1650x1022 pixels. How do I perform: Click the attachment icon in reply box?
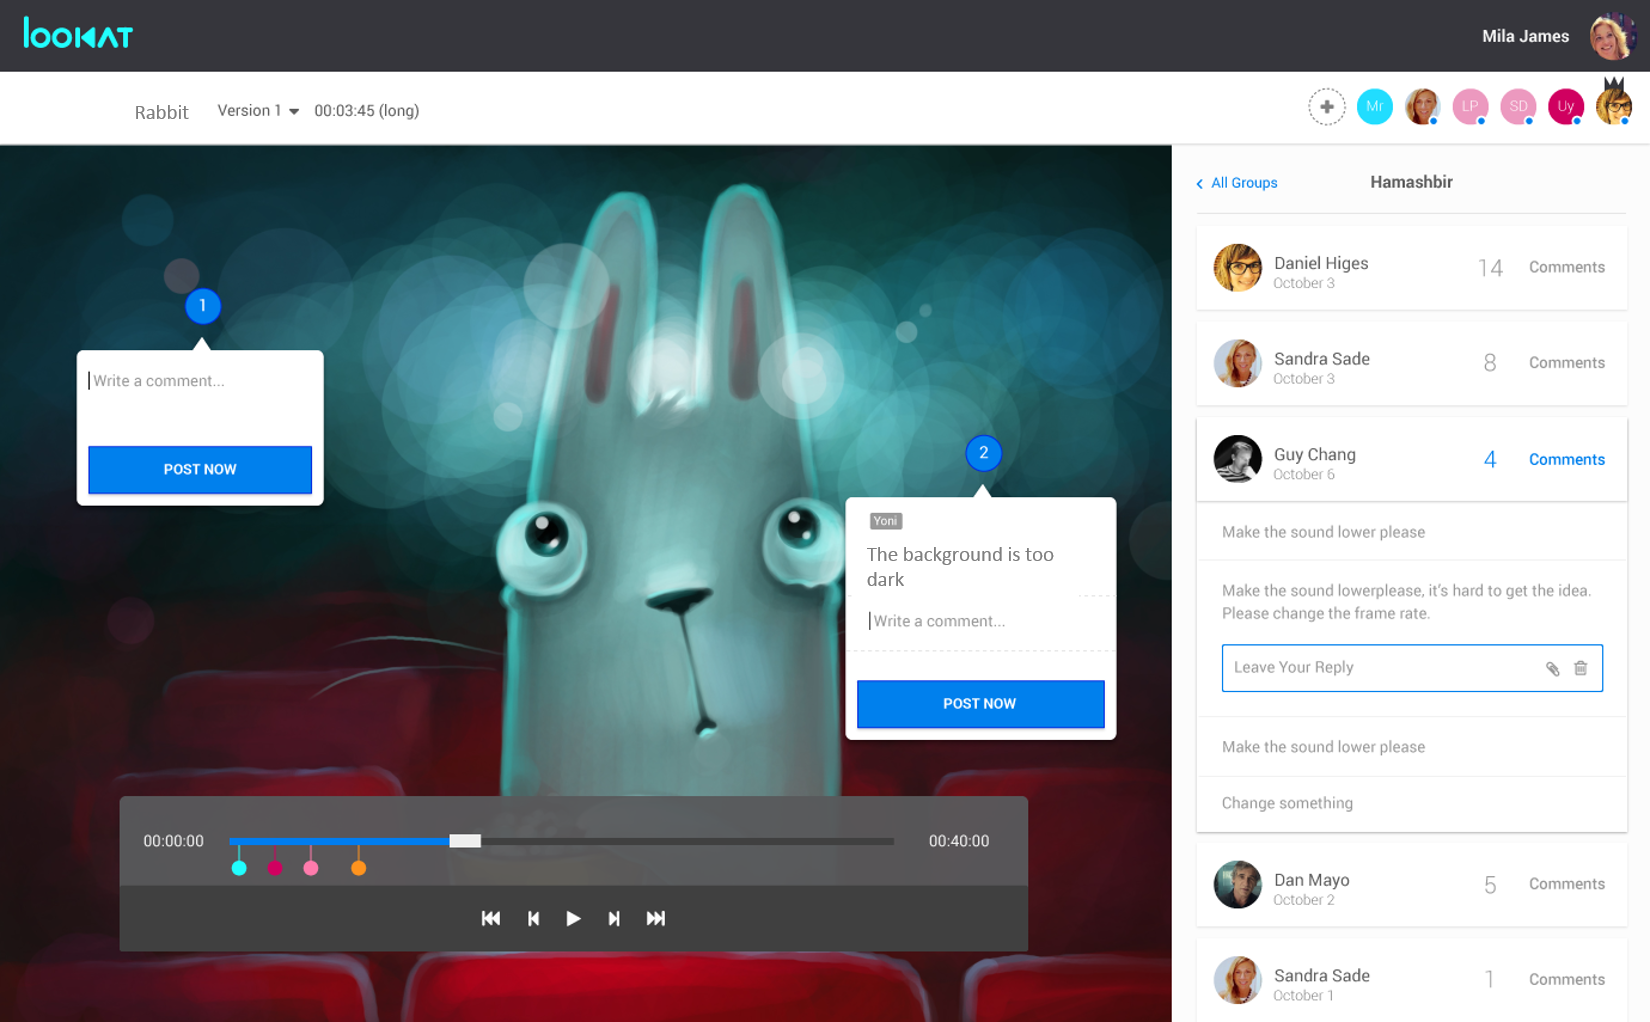1552,669
